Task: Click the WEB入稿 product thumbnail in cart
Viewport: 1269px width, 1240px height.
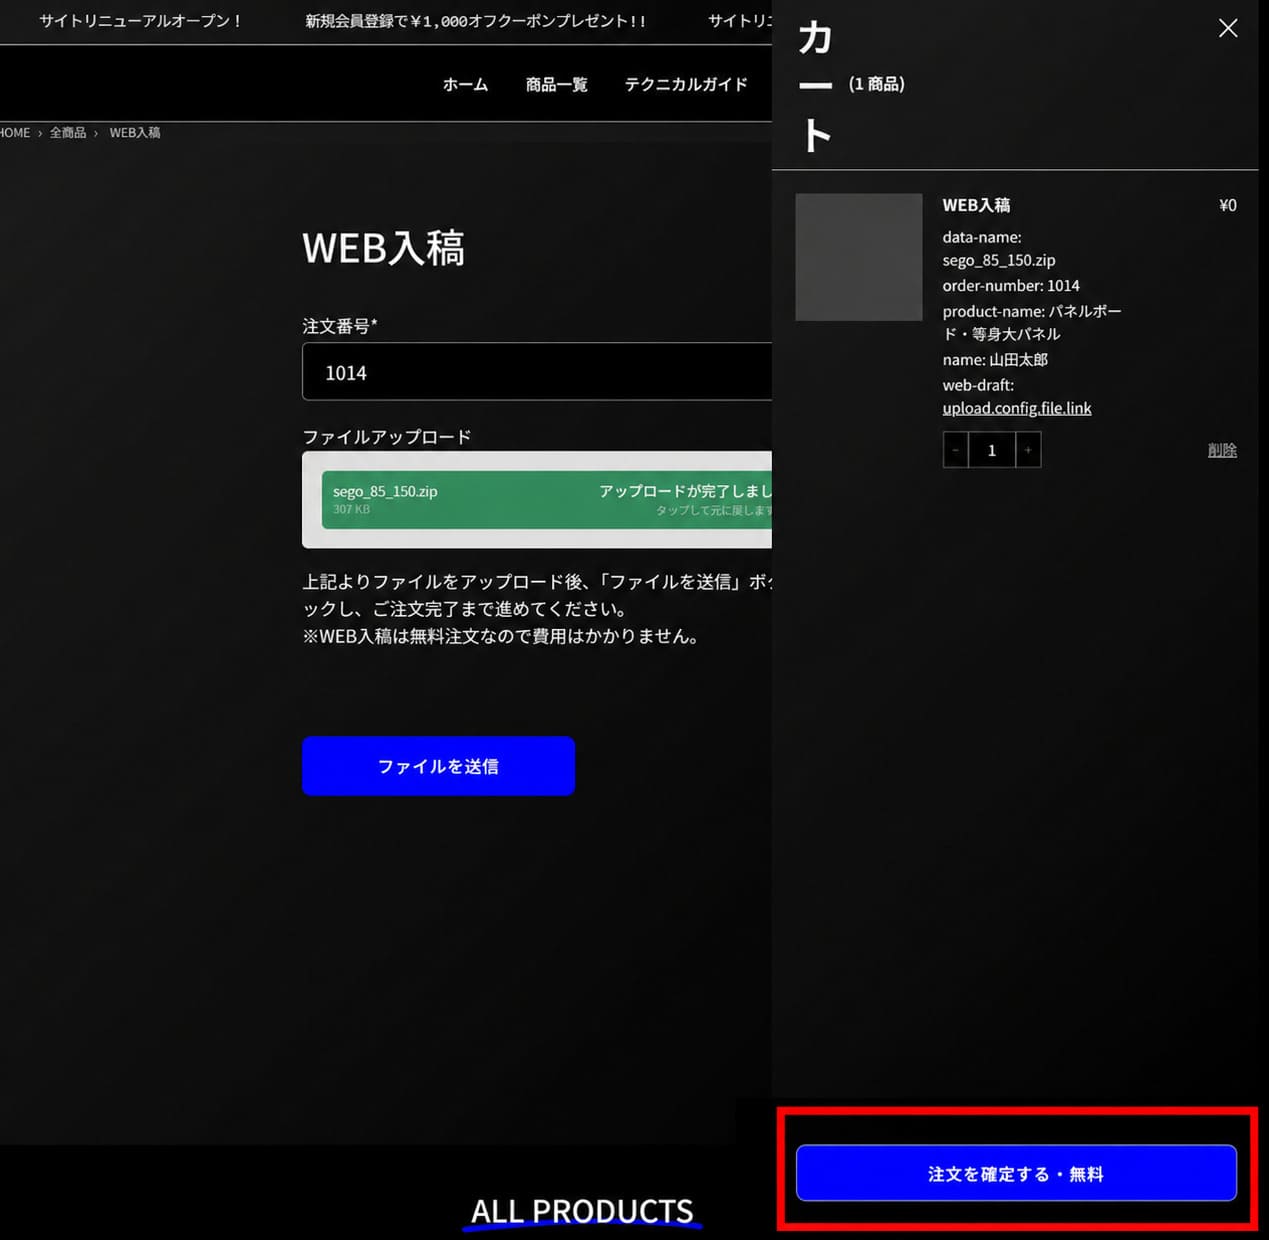Action: pyautogui.click(x=859, y=257)
